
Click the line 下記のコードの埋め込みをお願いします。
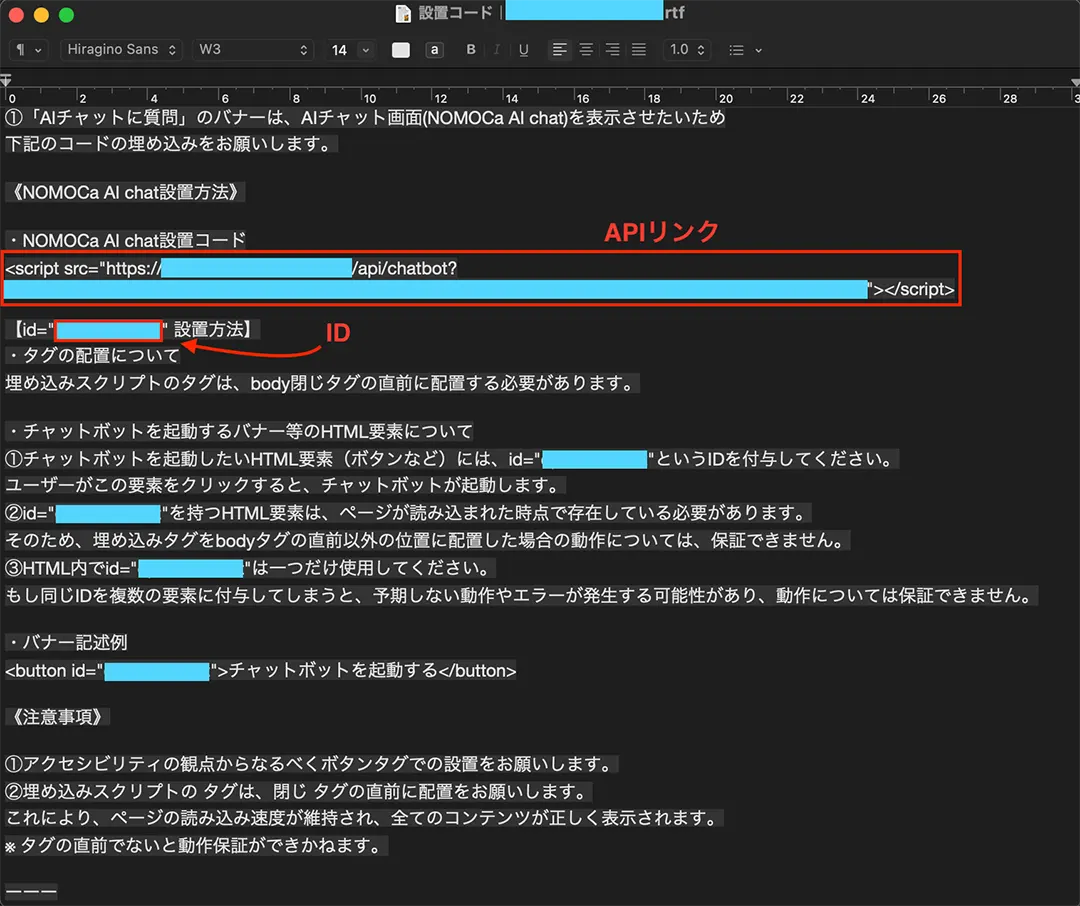(x=171, y=144)
